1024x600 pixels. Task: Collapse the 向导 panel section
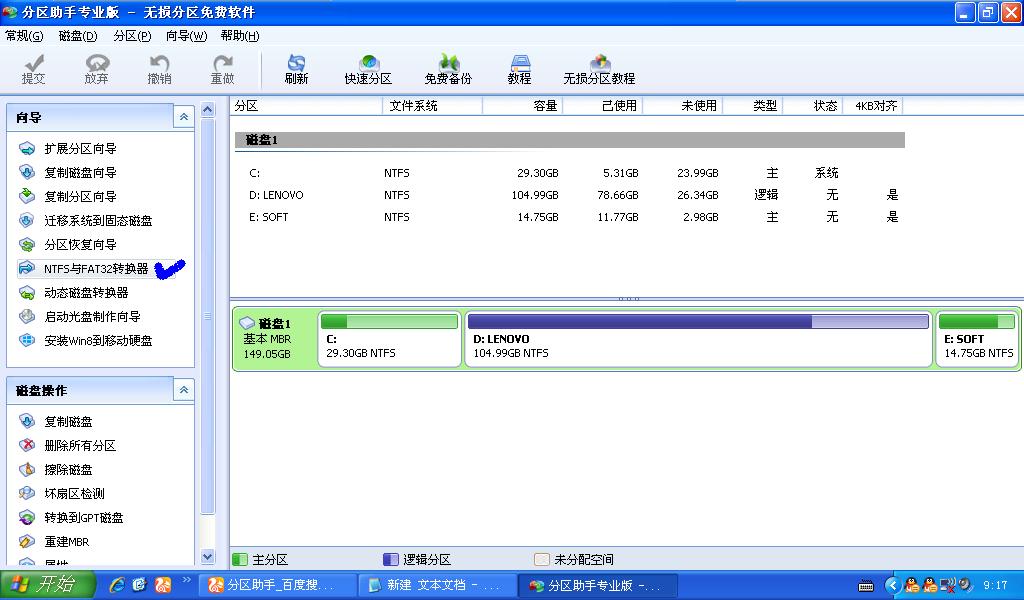[183, 118]
